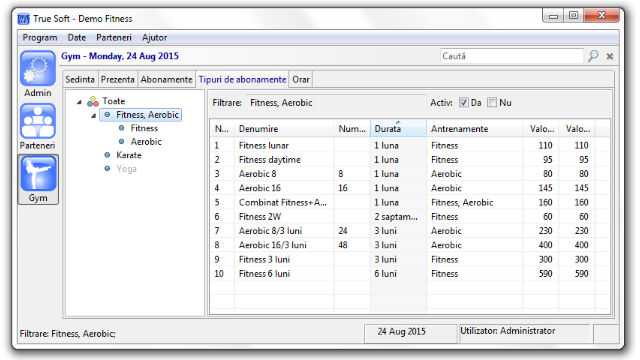Click the Karate bullet icon in tree

point(107,155)
